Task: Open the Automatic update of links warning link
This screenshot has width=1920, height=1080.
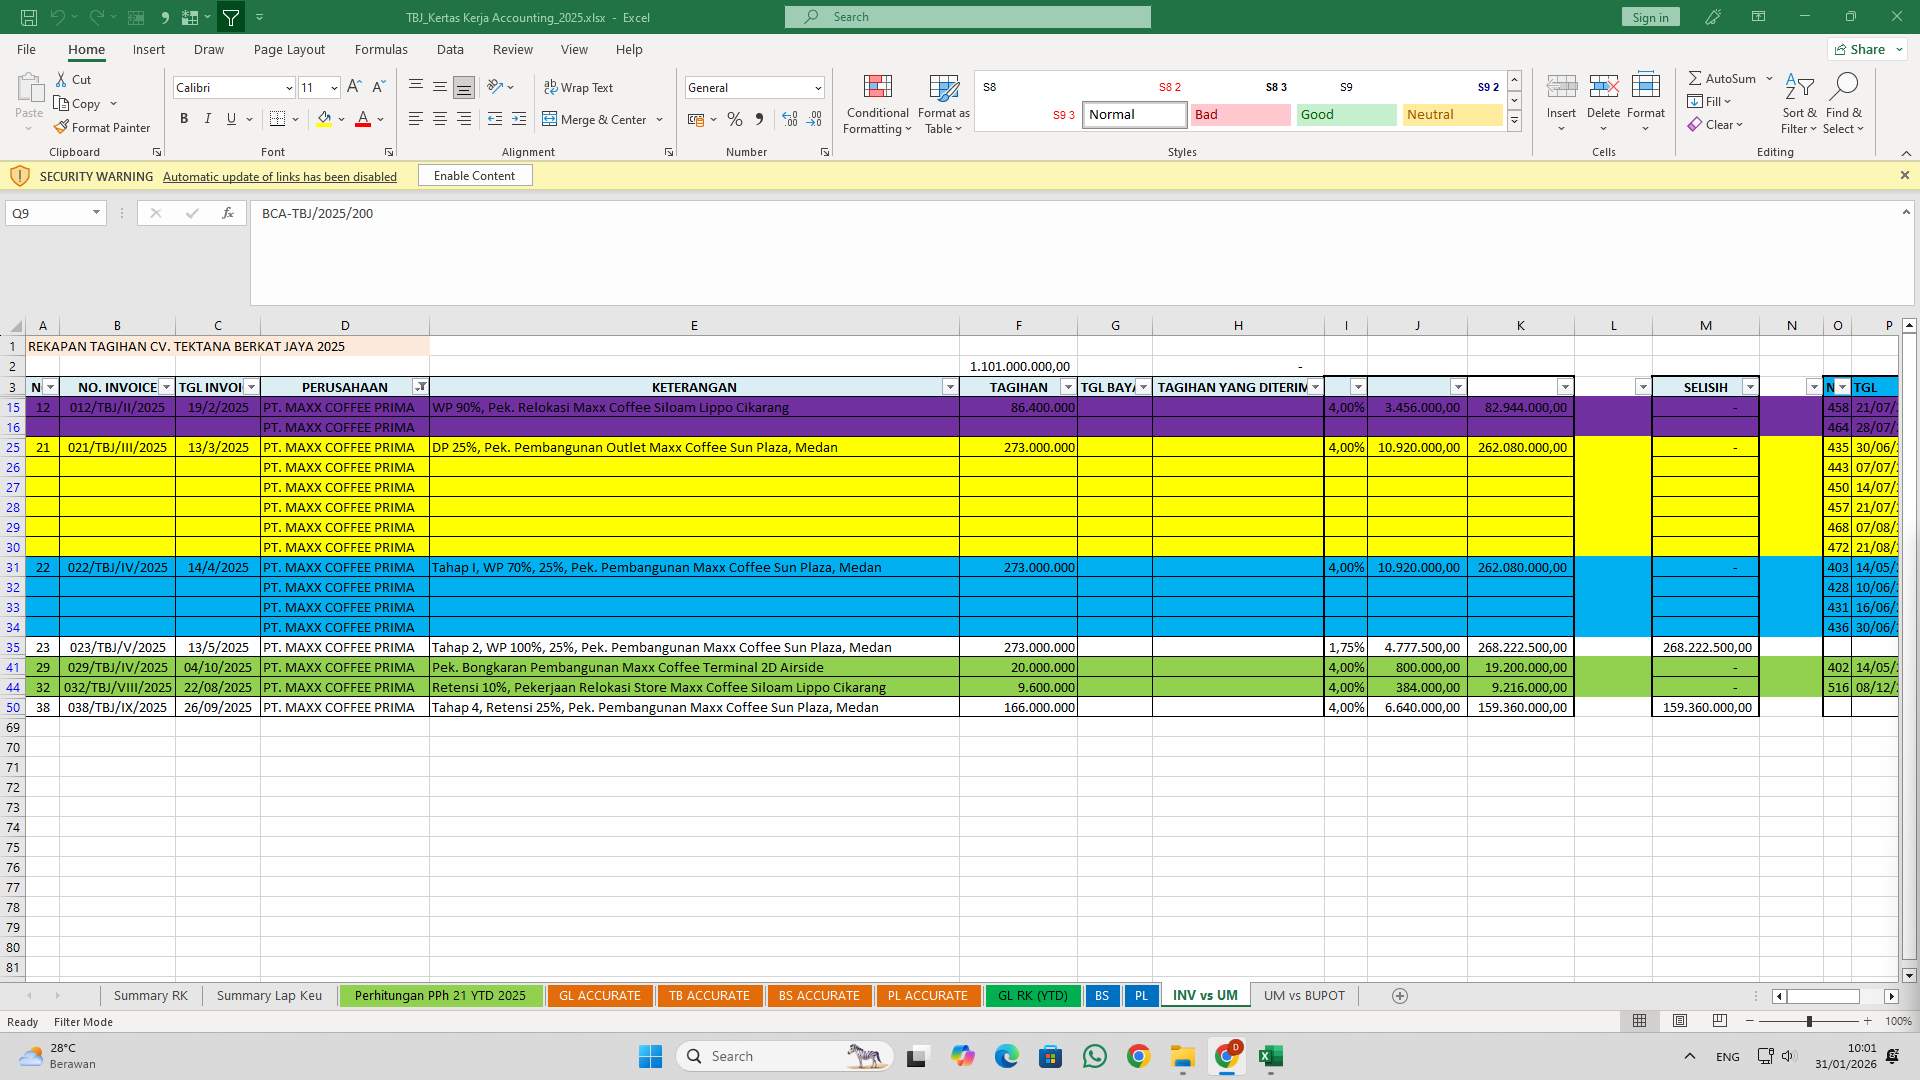Action: (x=279, y=176)
